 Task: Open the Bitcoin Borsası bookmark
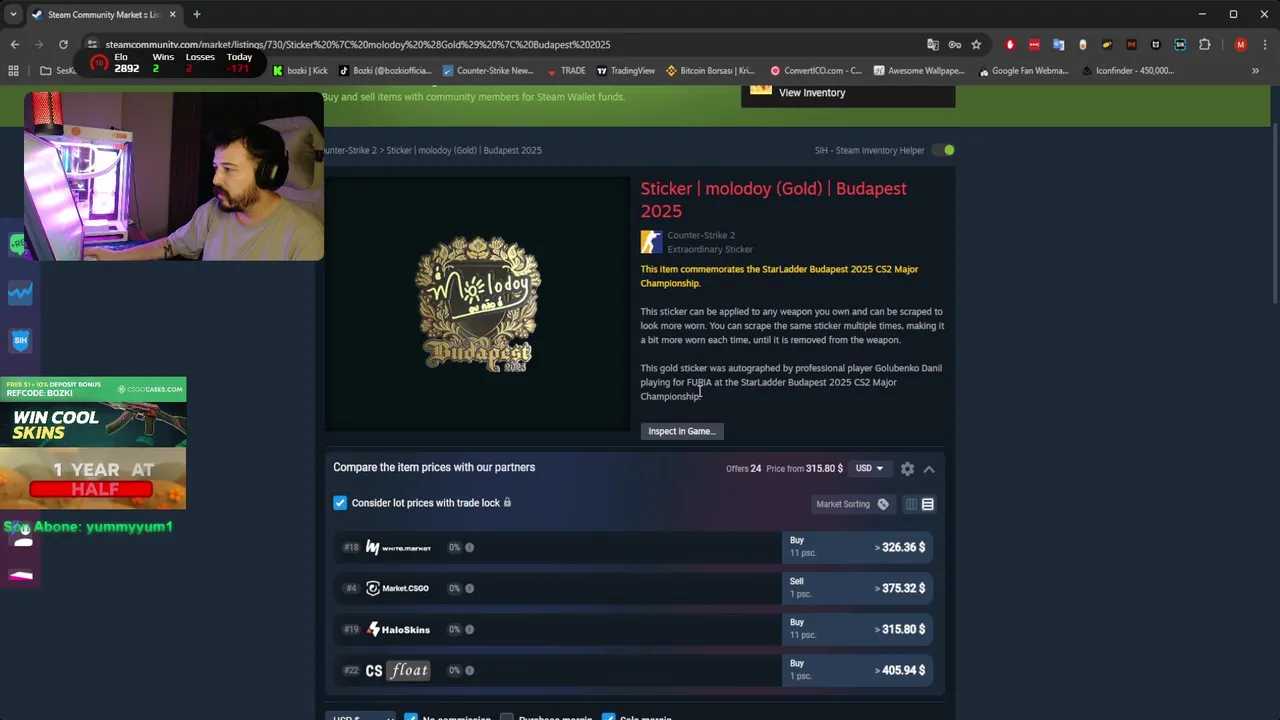[x=710, y=71]
